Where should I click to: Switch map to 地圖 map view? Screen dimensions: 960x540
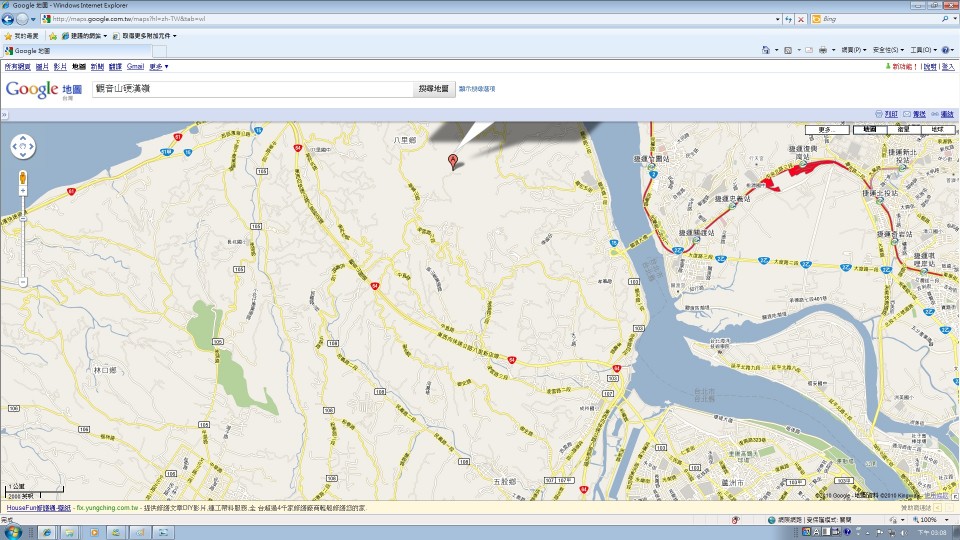coord(870,129)
